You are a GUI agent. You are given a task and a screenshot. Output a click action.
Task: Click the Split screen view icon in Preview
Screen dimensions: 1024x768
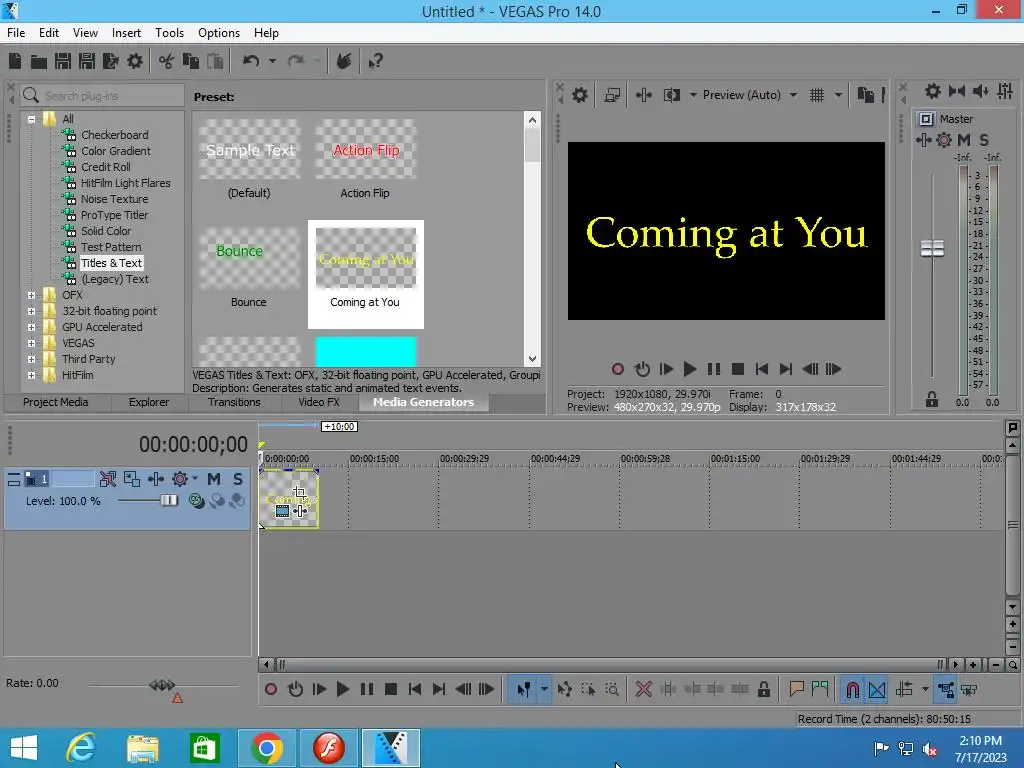pyautogui.click(x=671, y=95)
